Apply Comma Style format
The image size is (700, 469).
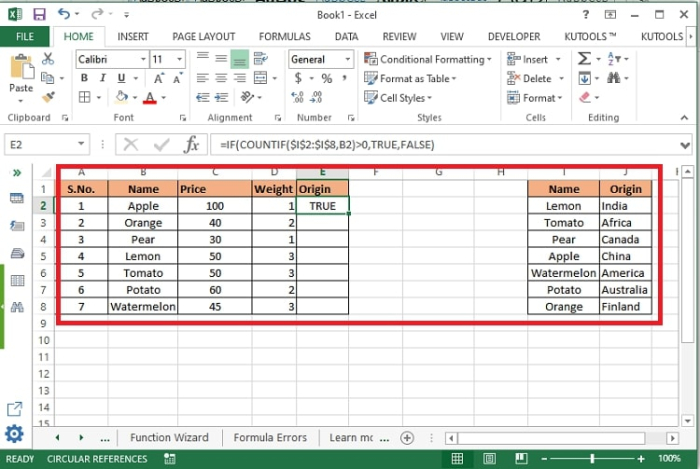tap(345, 78)
